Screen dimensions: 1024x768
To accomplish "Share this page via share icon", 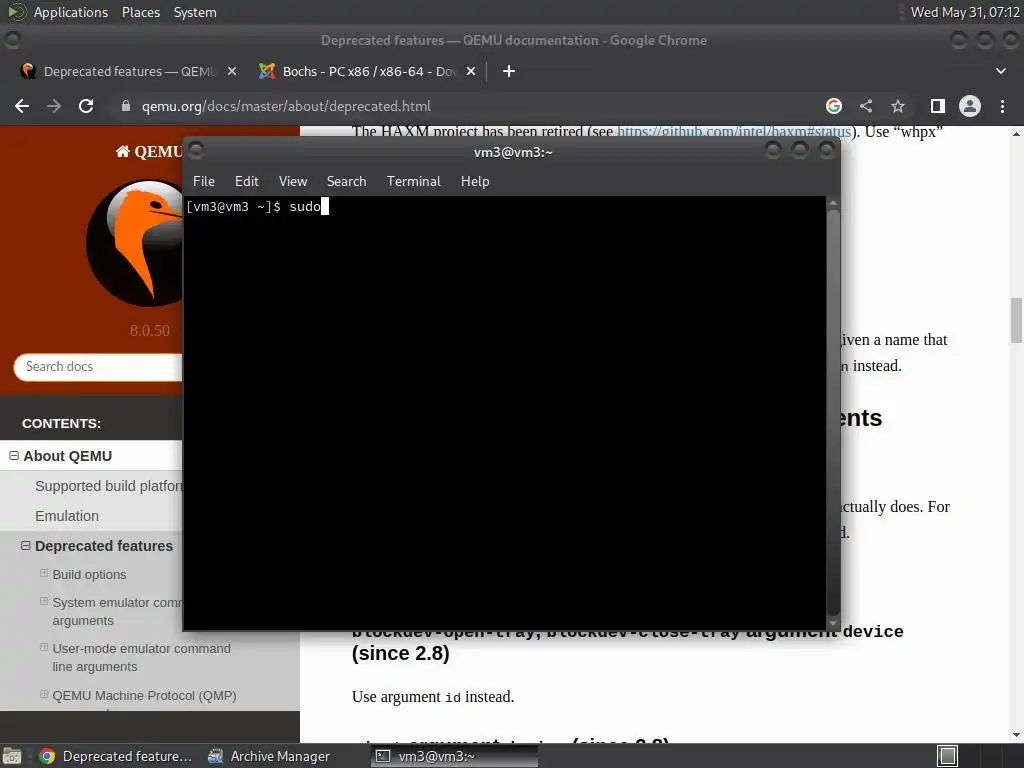I will pyautogui.click(x=866, y=106).
